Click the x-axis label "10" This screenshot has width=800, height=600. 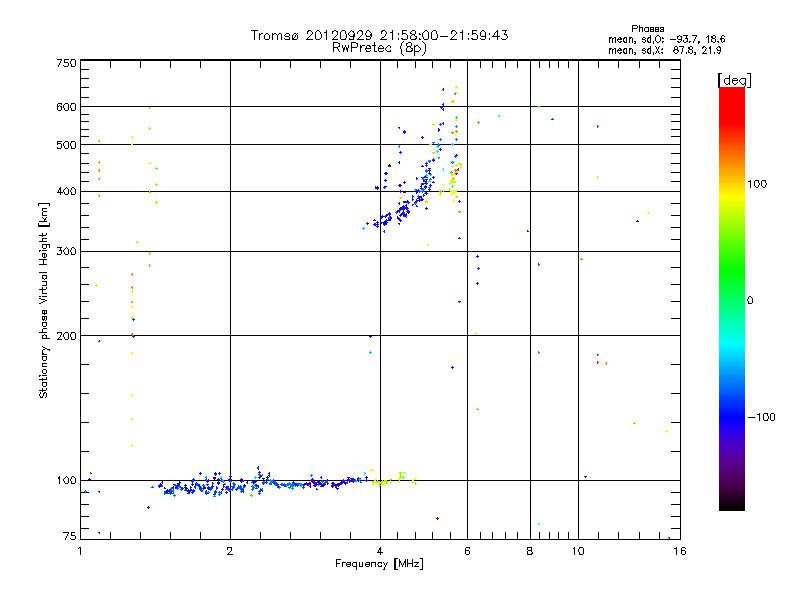(x=578, y=551)
